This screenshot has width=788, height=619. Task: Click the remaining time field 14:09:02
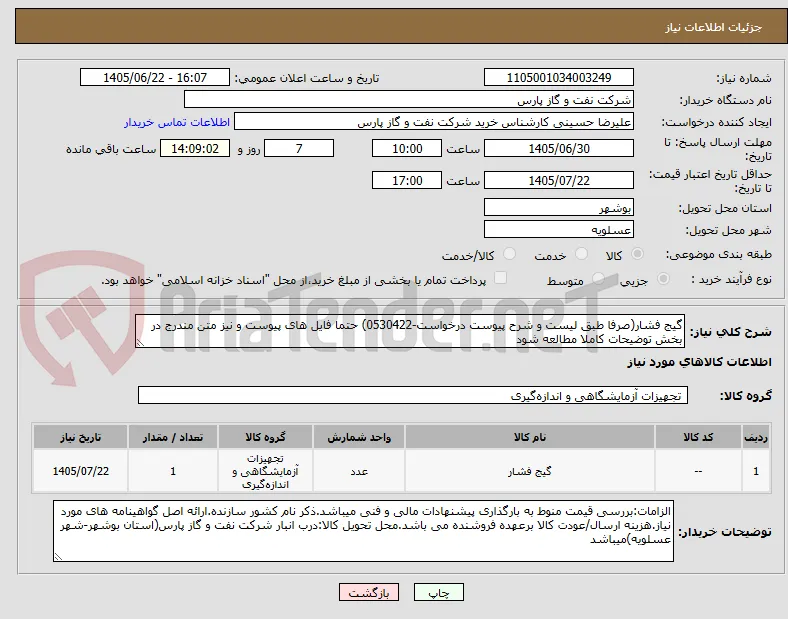click(195, 149)
